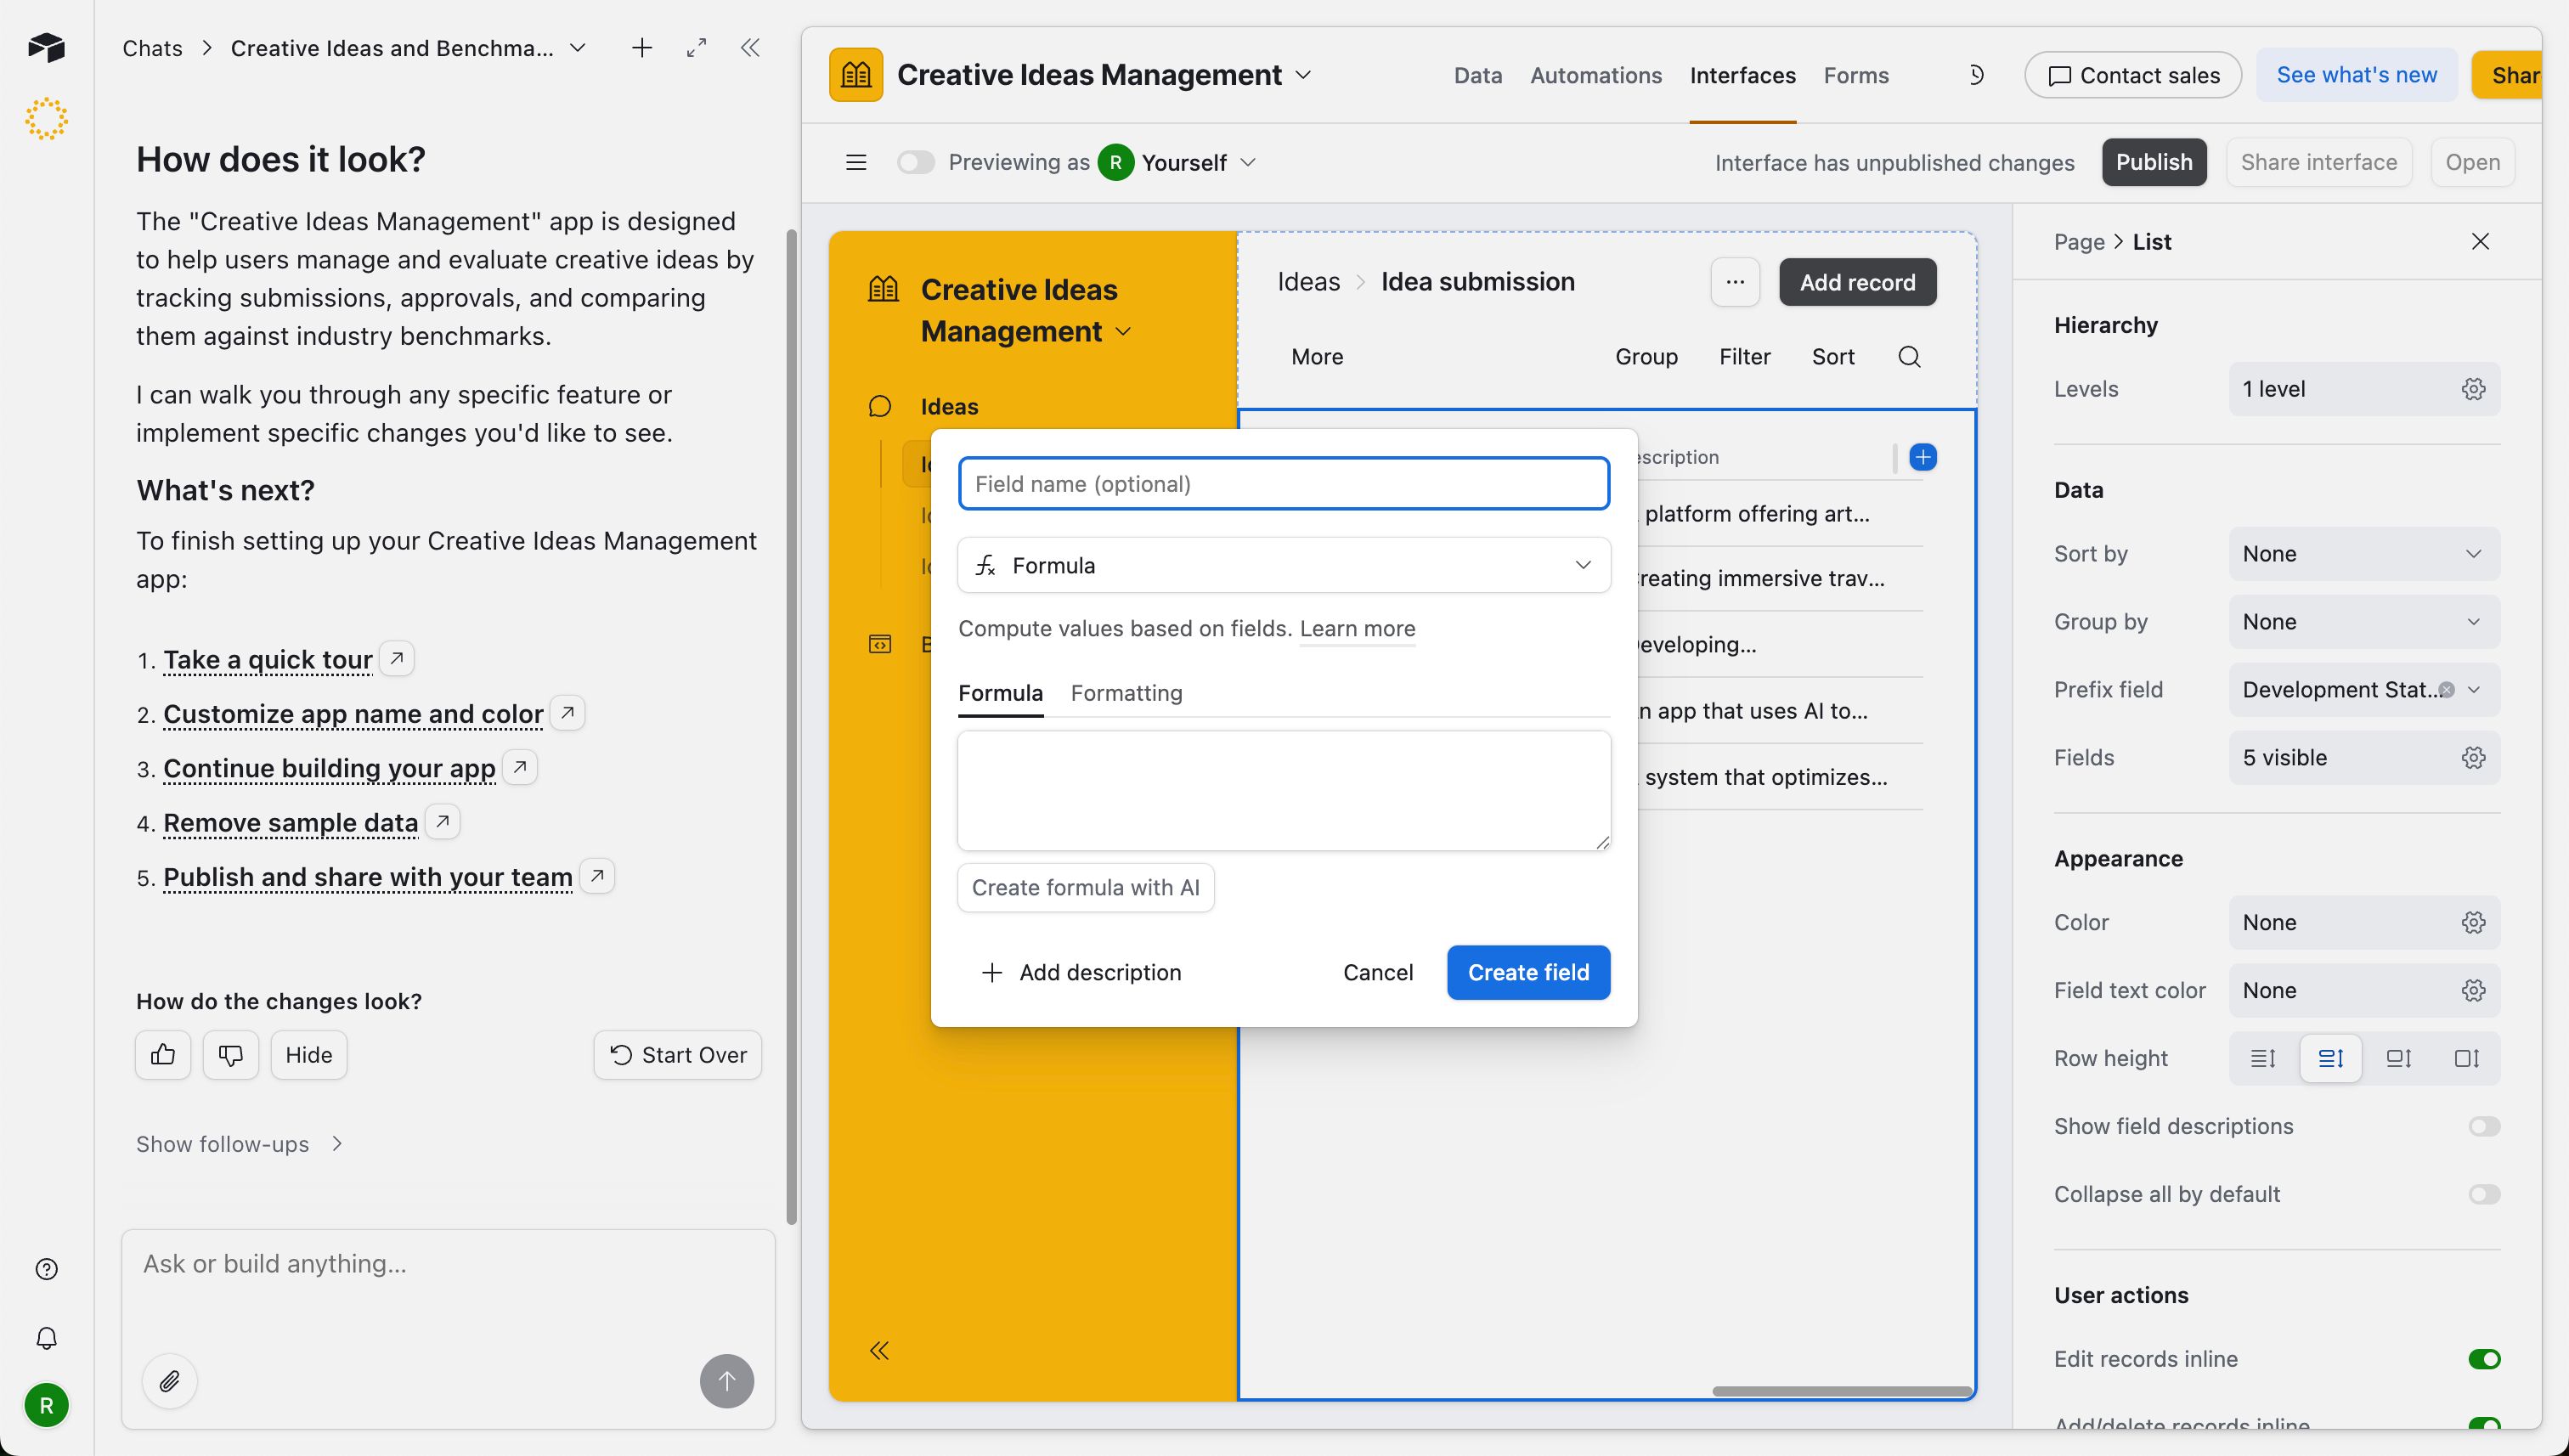Close the List properties panel
Screen dimensions: 2569x1456
click(x=2480, y=242)
